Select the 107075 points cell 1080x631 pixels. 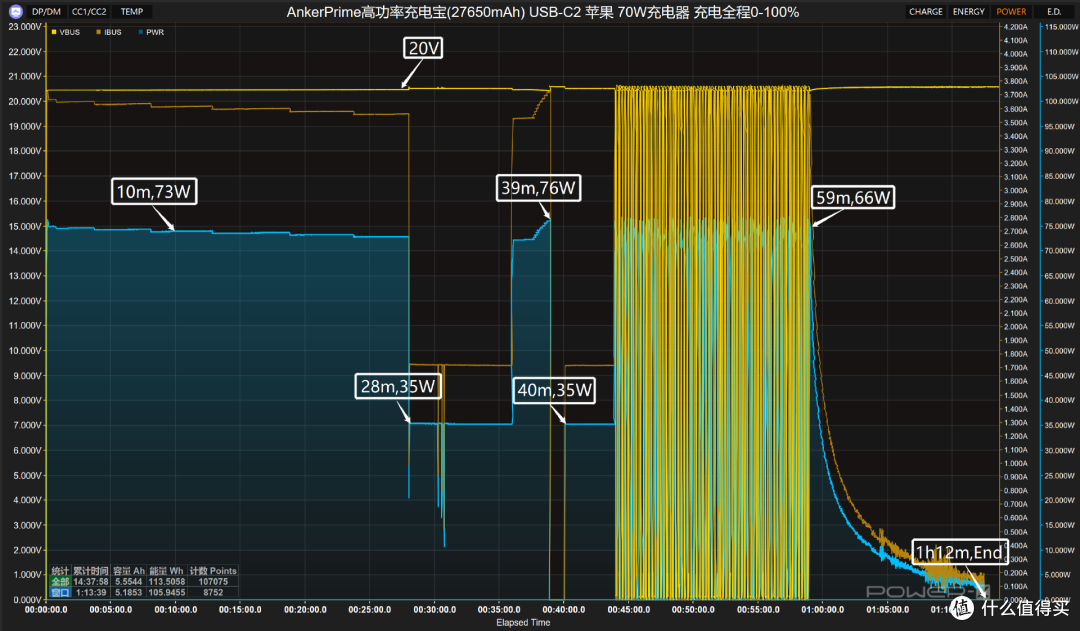213,581
